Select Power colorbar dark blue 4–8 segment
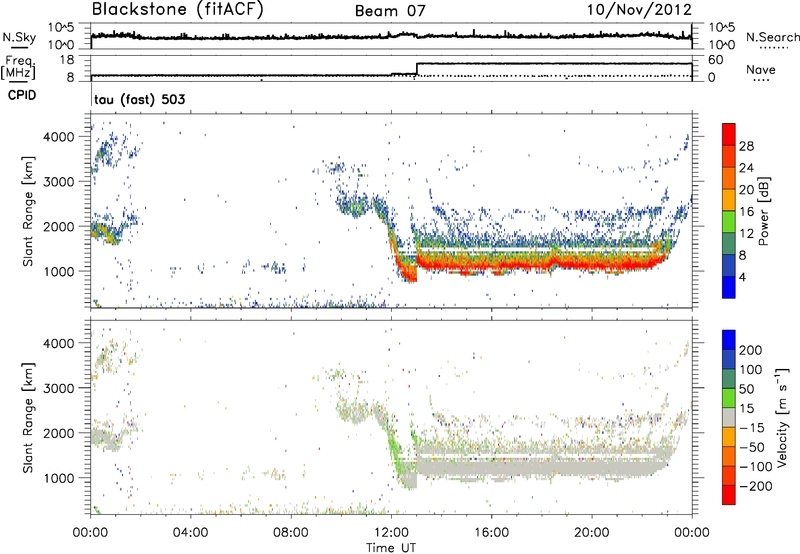The height and width of the screenshot is (554, 800). coord(729,265)
